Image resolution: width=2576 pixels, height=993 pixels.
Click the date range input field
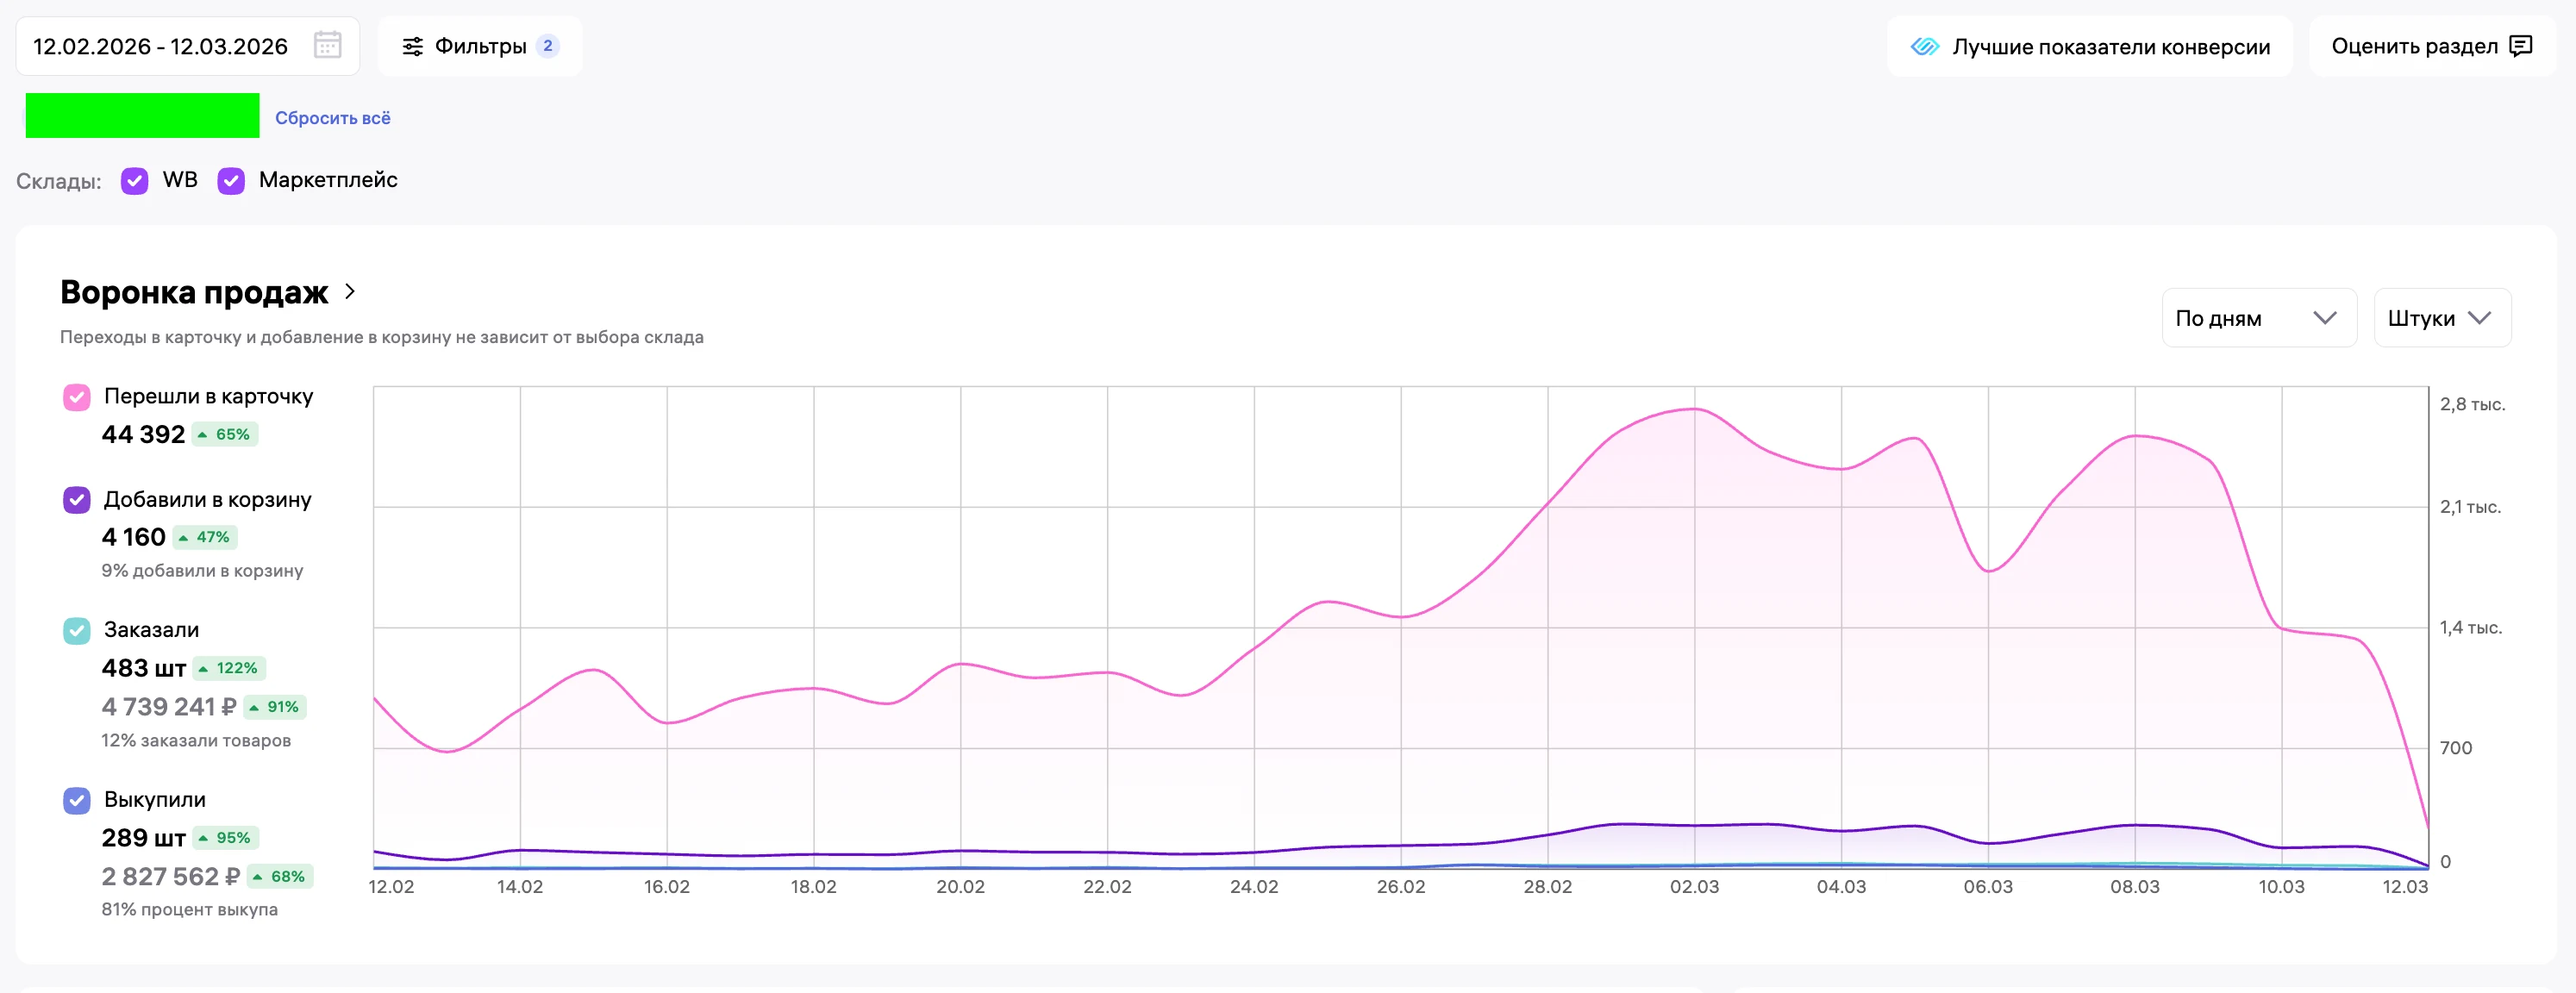tap(160, 46)
